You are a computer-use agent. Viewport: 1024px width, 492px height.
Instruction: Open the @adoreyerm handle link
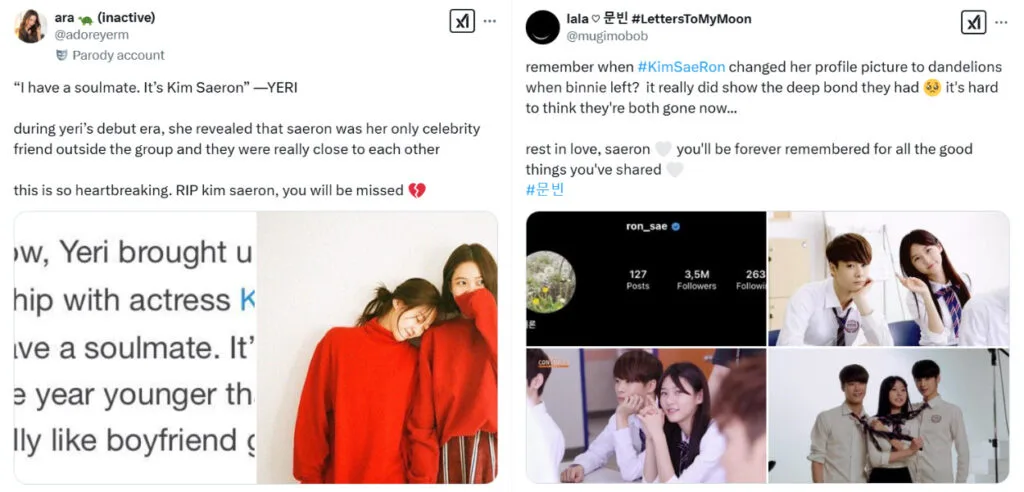point(96,35)
